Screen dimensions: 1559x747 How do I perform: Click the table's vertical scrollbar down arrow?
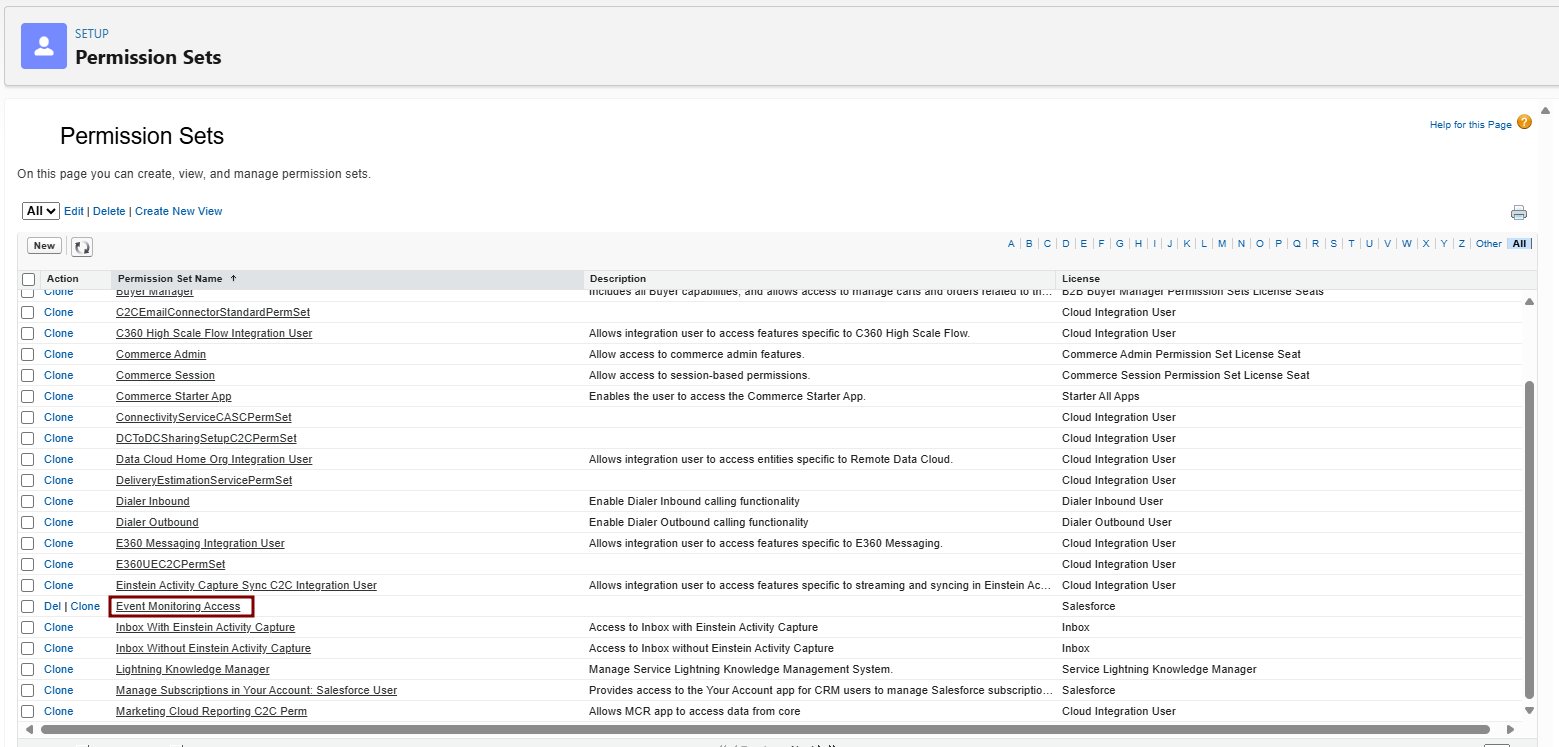coord(1528,710)
